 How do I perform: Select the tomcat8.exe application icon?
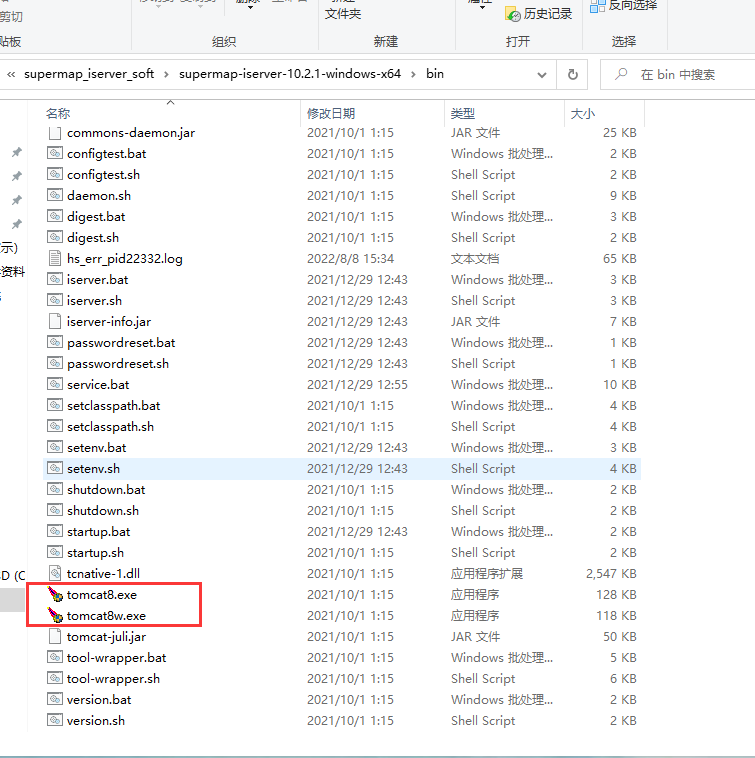pyautogui.click(x=55, y=595)
